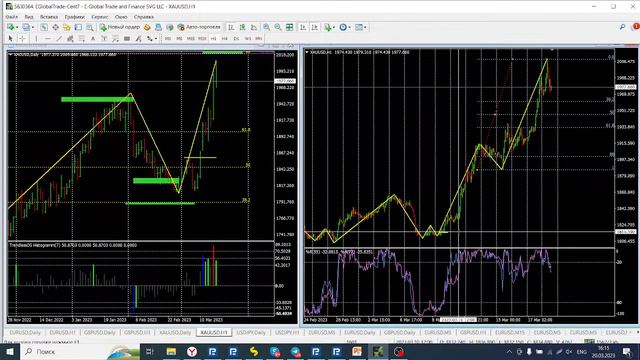Open the Strategy Tester icon
This screenshot has width=640, height=360.
click(x=89, y=27)
